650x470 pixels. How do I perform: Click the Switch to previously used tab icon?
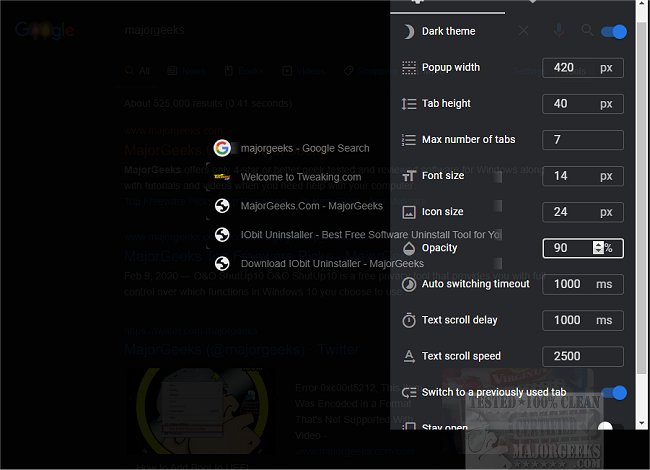pyautogui.click(x=409, y=392)
